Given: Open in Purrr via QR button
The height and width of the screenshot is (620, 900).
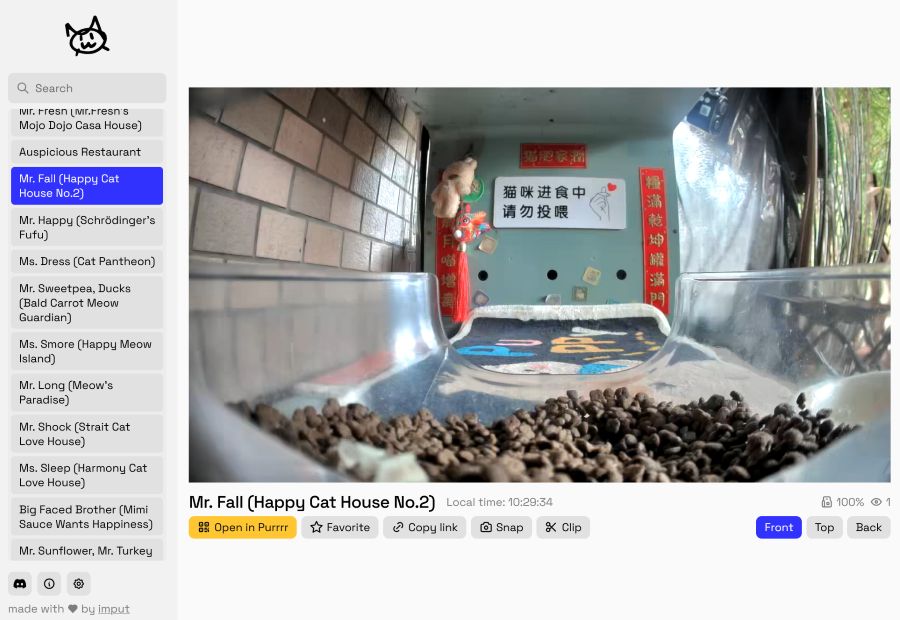Looking at the screenshot, I should click(243, 527).
